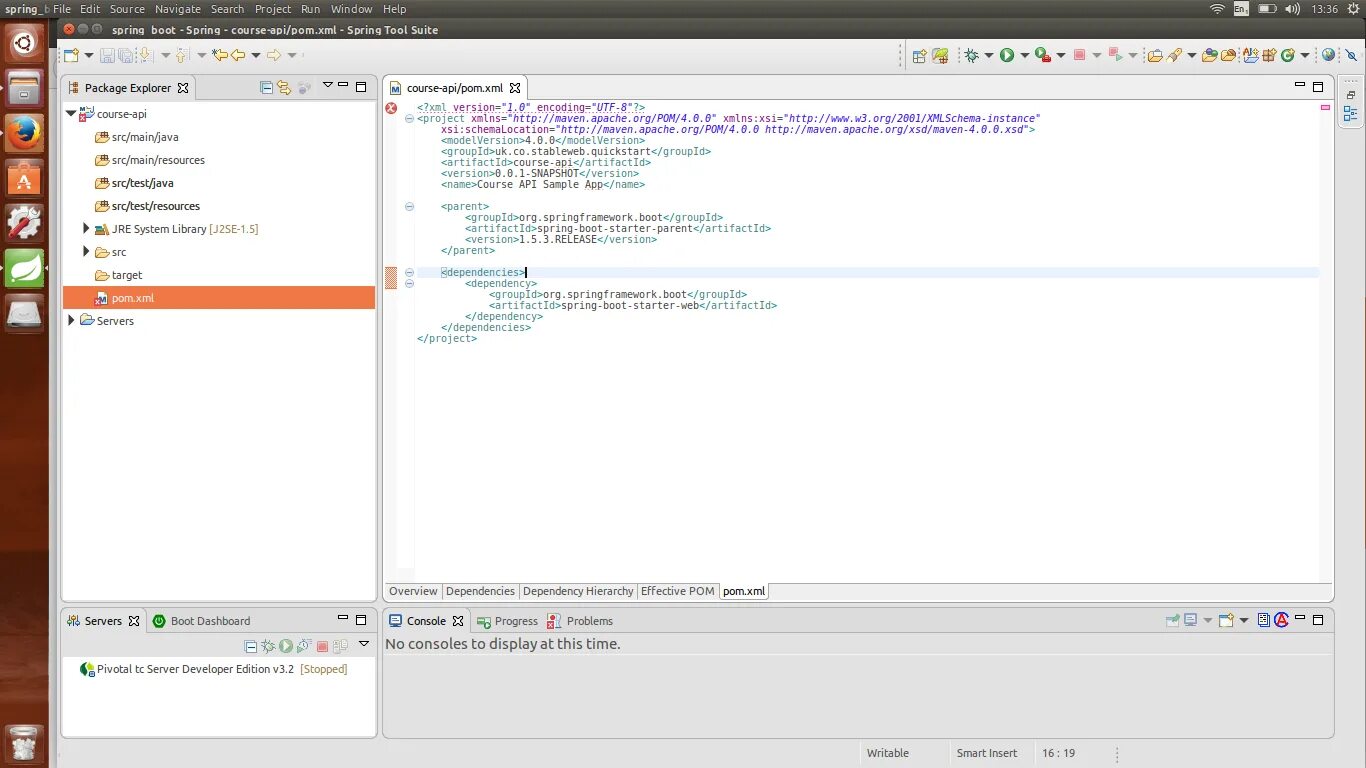Open the Navigate menu
Image resolution: width=1366 pixels, height=768 pixels.
point(178,9)
